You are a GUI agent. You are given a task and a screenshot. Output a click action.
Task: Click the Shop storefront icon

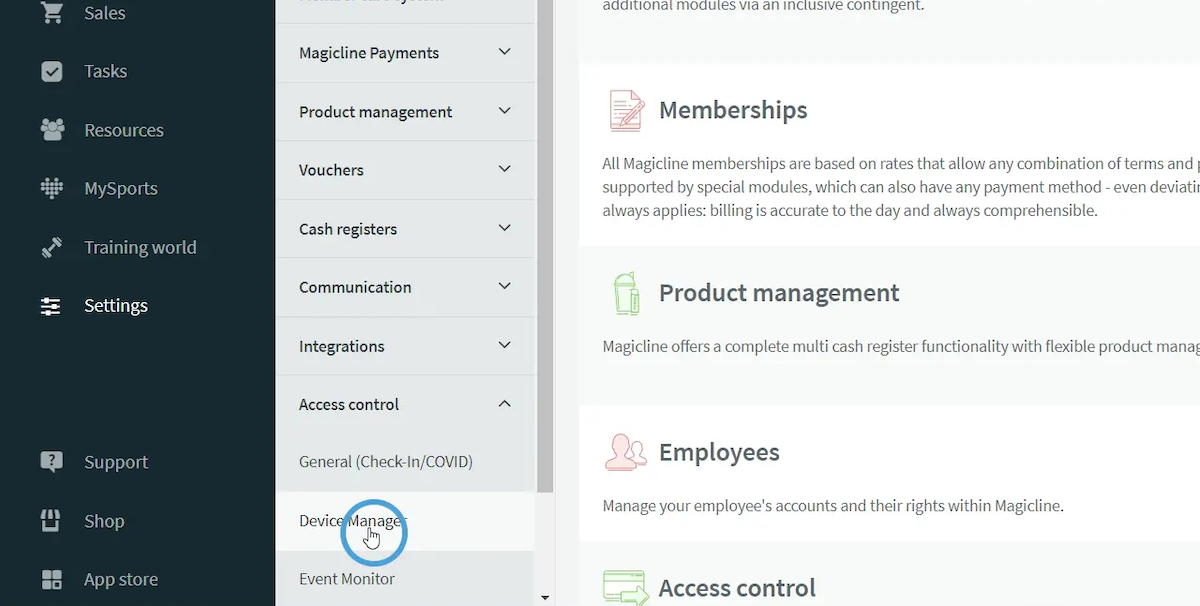click(51, 521)
